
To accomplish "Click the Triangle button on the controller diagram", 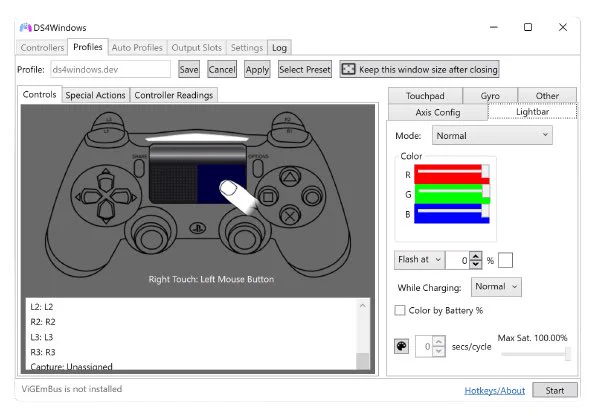I will coord(290,177).
